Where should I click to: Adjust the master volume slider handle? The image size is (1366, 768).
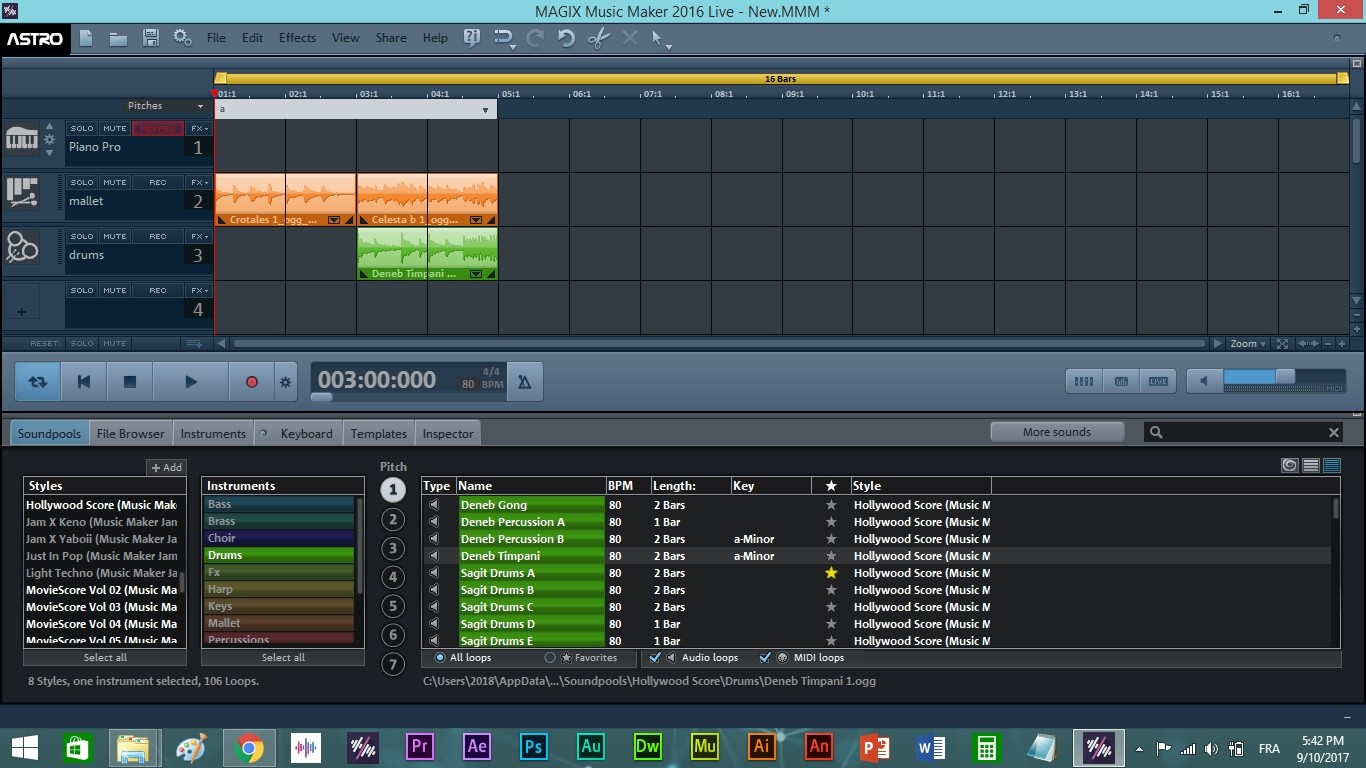click(x=1285, y=376)
